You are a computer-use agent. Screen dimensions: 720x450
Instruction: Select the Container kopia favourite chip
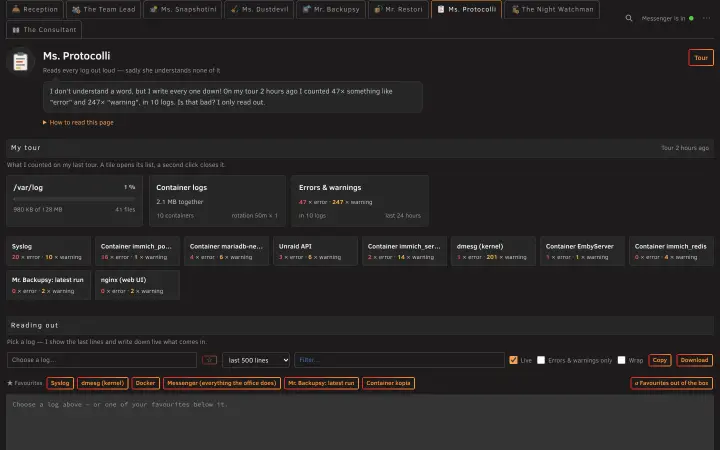pos(388,383)
